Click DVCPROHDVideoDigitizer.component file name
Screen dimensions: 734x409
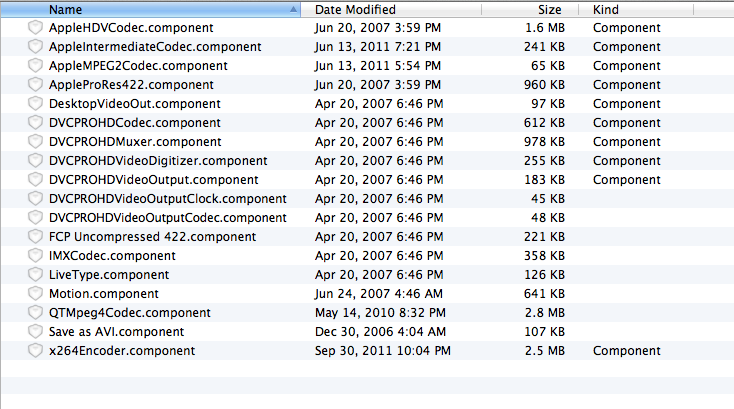coord(158,161)
